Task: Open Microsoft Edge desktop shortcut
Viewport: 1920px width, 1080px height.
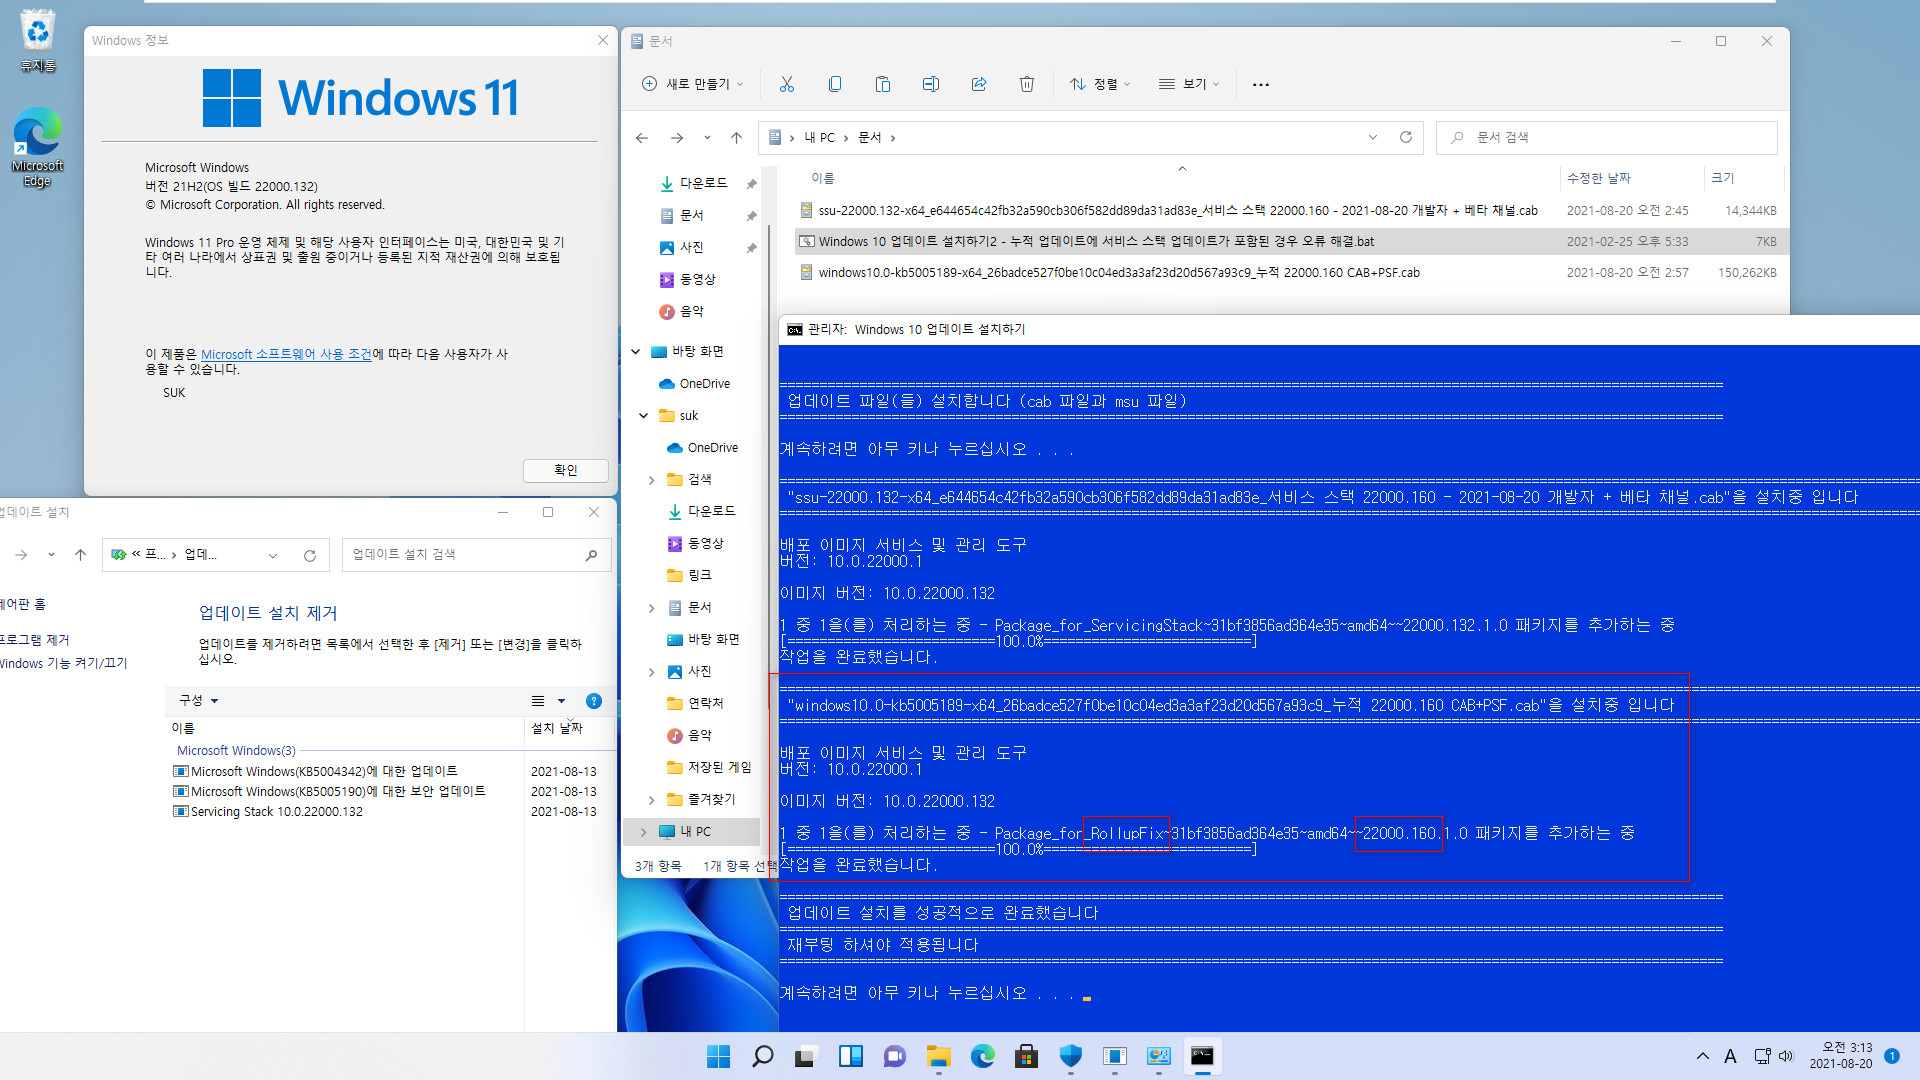Action: [x=37, y=148]
